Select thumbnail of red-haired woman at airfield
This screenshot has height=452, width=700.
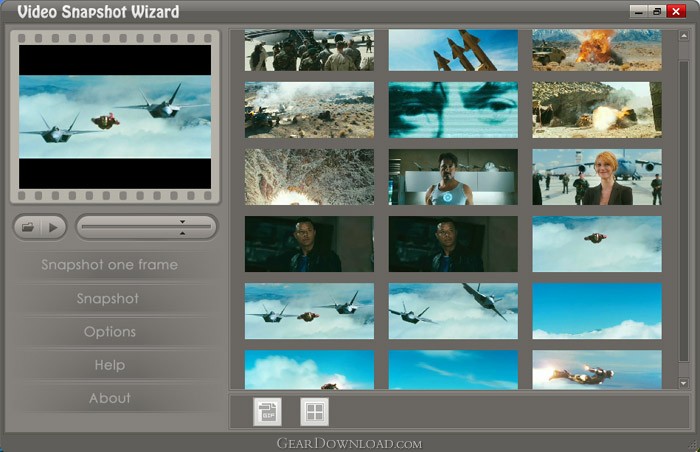(x=597, y=177)
